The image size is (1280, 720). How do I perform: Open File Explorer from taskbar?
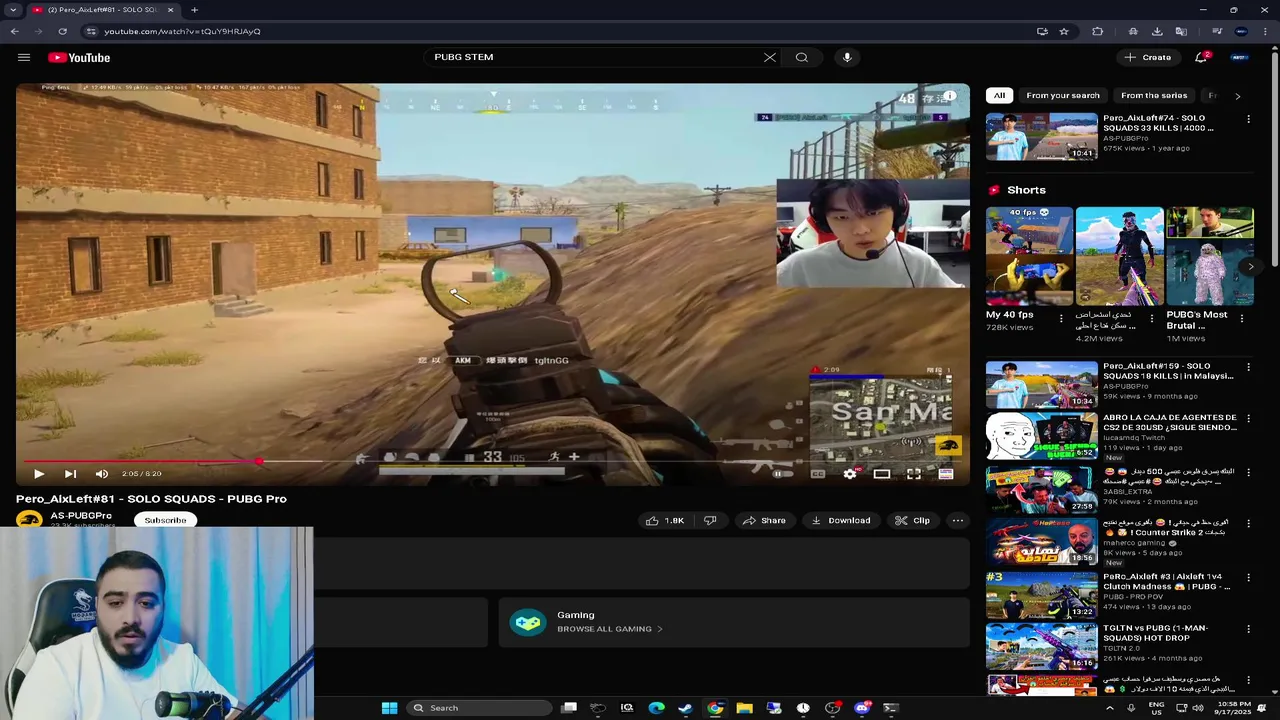click(744, 708)
